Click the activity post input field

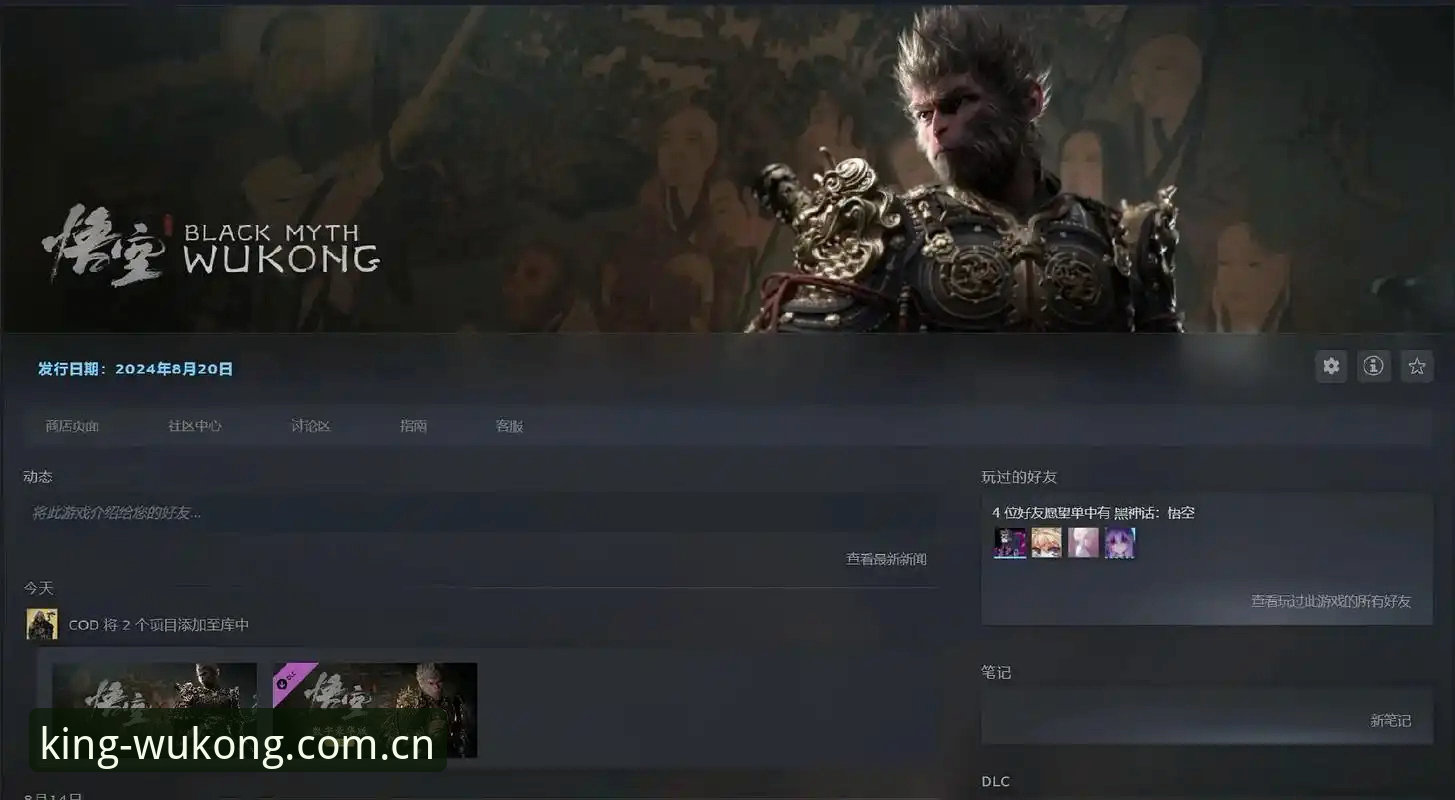480,513
